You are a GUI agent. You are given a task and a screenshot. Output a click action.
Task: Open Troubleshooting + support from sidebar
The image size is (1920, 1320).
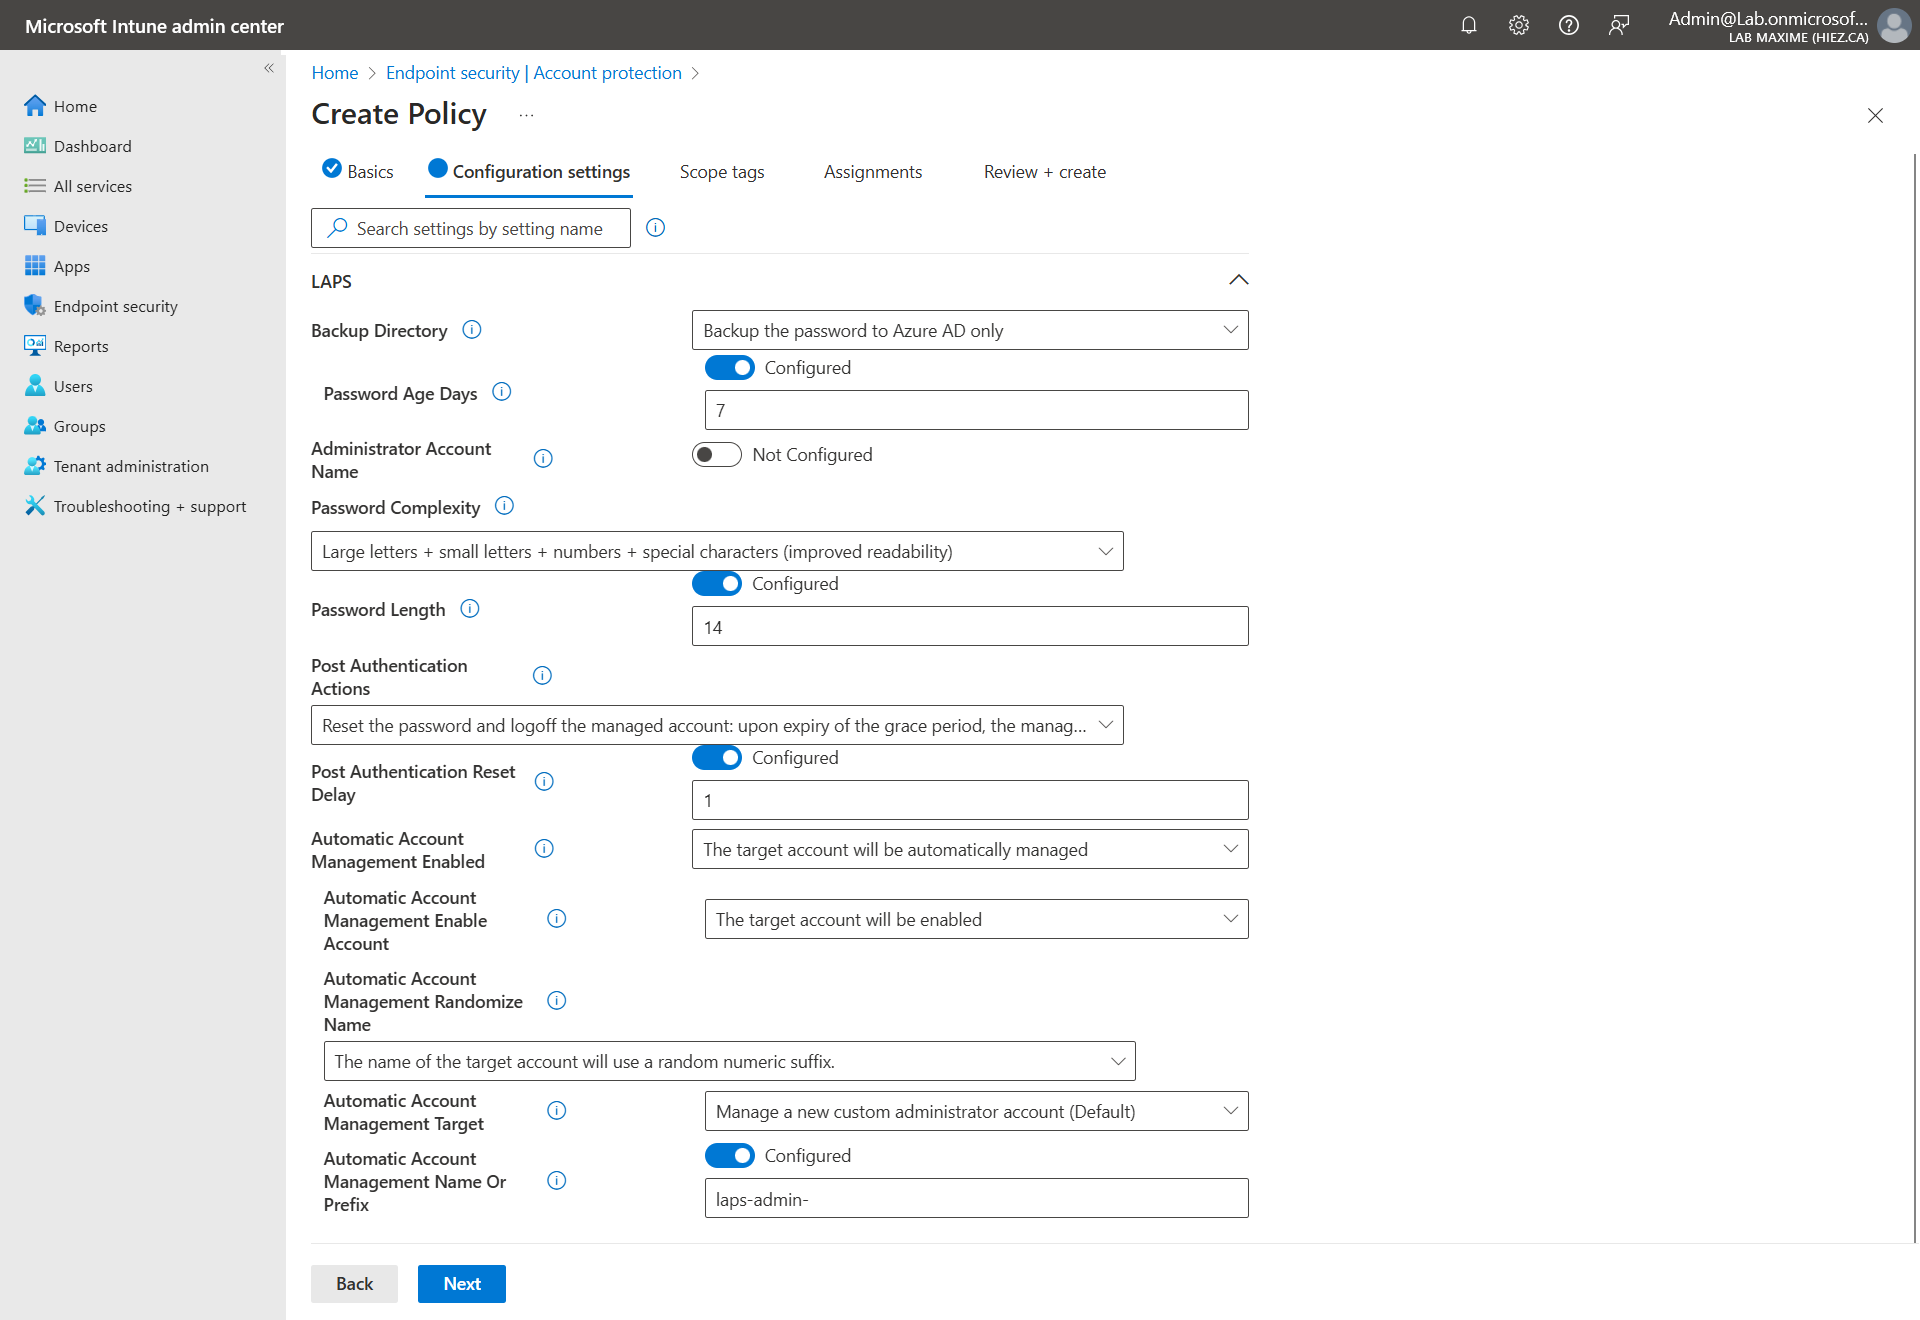(149, 506)
